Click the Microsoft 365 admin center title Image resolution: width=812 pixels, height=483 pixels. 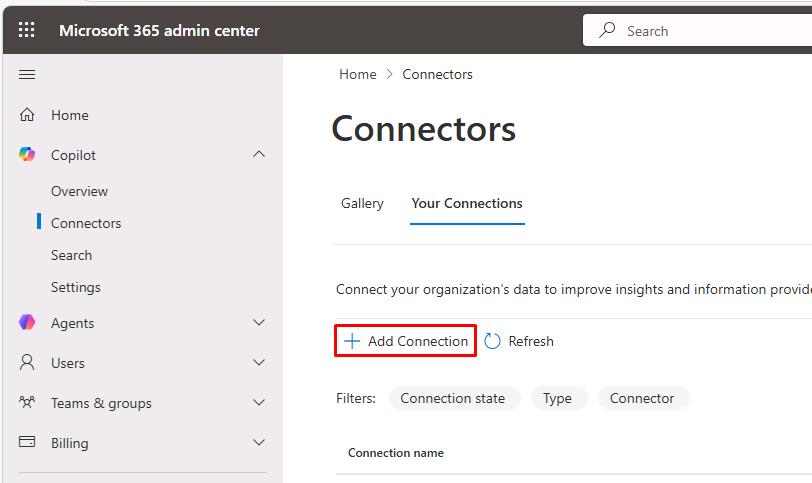(x=159, y=31)
